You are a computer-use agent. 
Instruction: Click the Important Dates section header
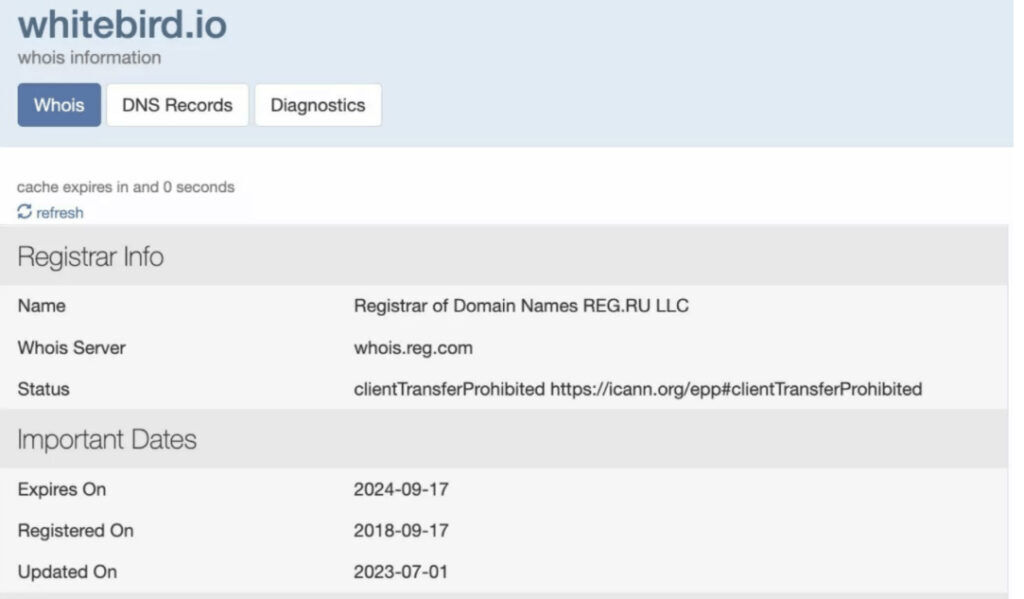107,440
